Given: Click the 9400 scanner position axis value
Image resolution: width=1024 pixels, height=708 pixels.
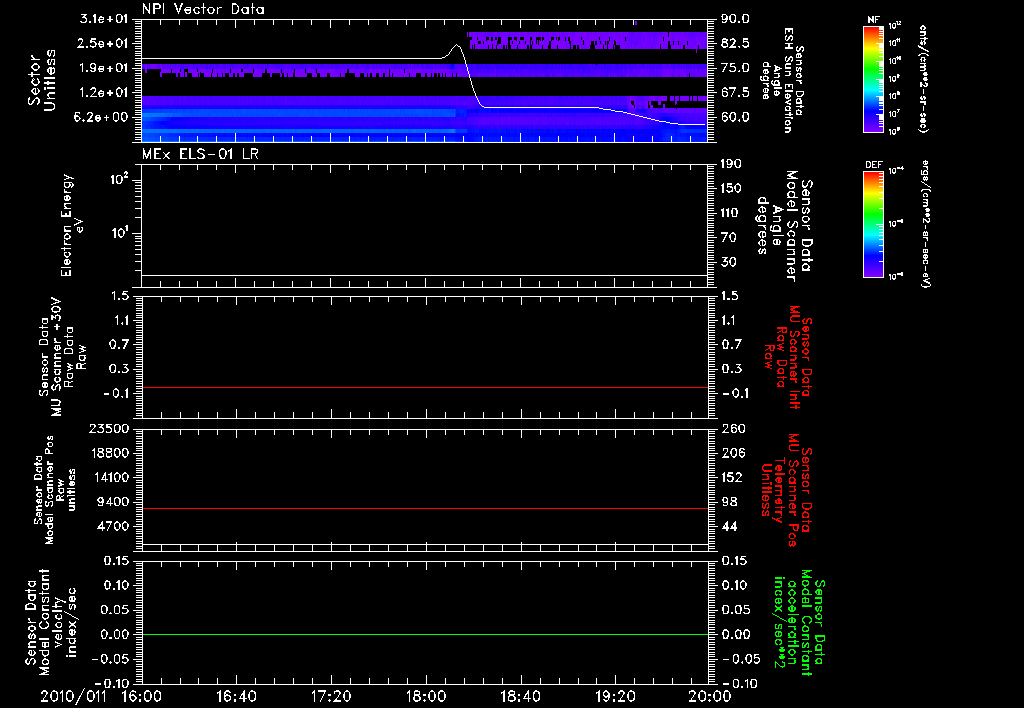Looking at the screenshot, I should pos(112,502).
